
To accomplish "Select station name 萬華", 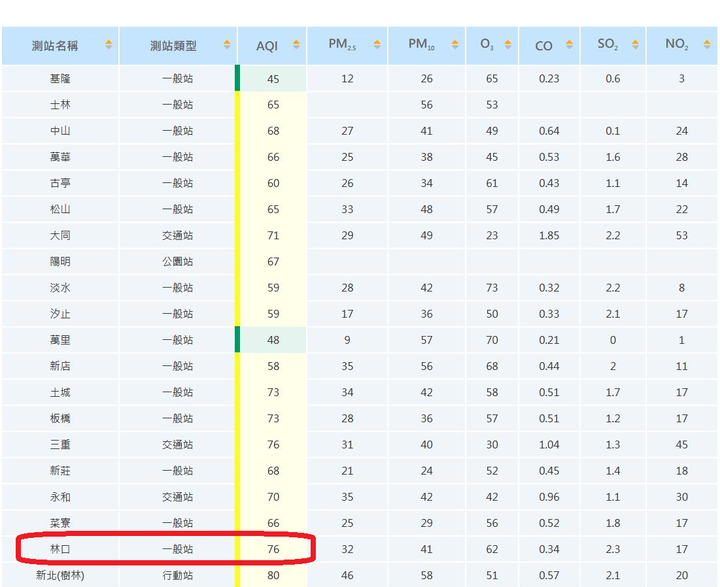I will (x=60, y=157).
